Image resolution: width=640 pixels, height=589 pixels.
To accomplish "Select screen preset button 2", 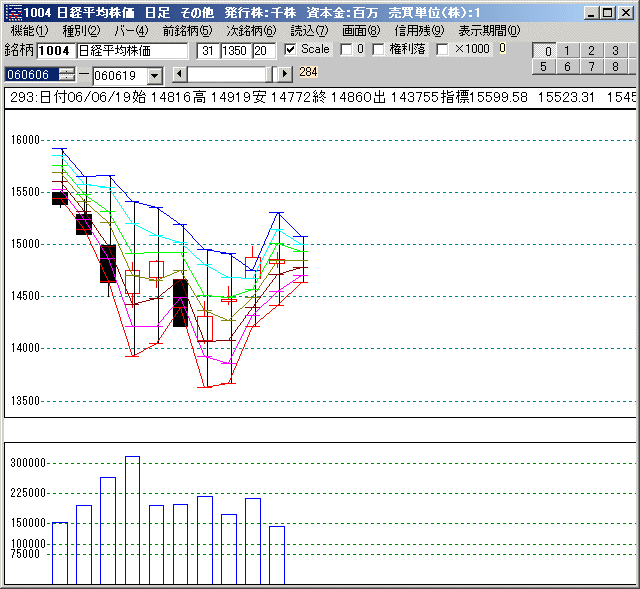I will point(591,51).
